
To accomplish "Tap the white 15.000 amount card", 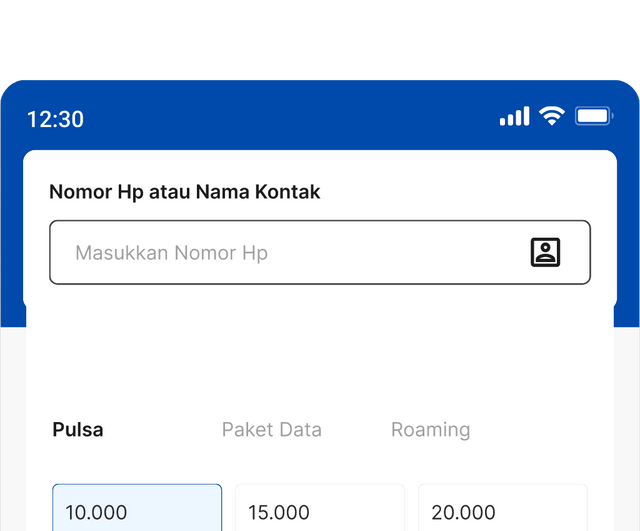I will click(x=320, y=508).
